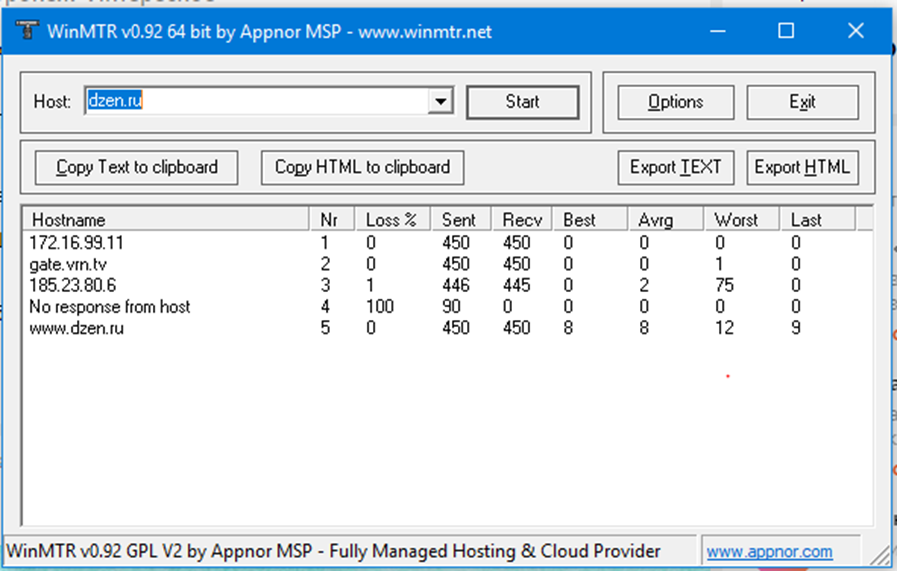Viewport: 897px width, 571px height.
Task: Close the WinMTR window
Action: (x=855, y=31)
